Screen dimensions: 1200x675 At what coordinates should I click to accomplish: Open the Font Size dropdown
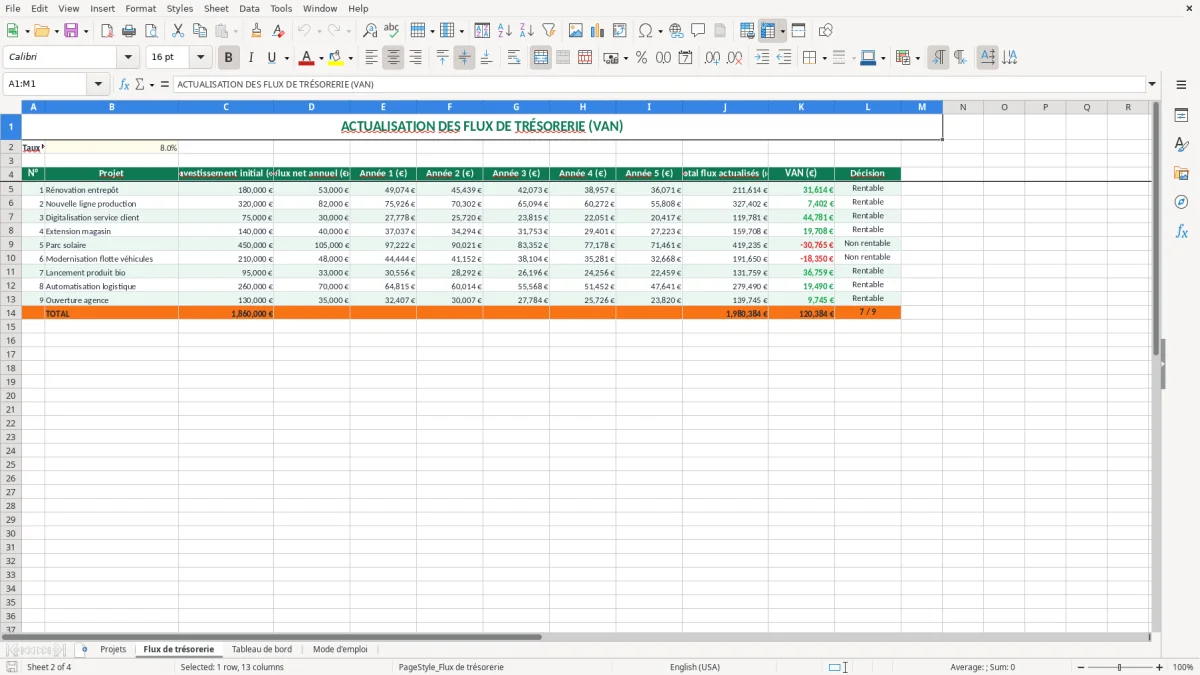point(201,58)
